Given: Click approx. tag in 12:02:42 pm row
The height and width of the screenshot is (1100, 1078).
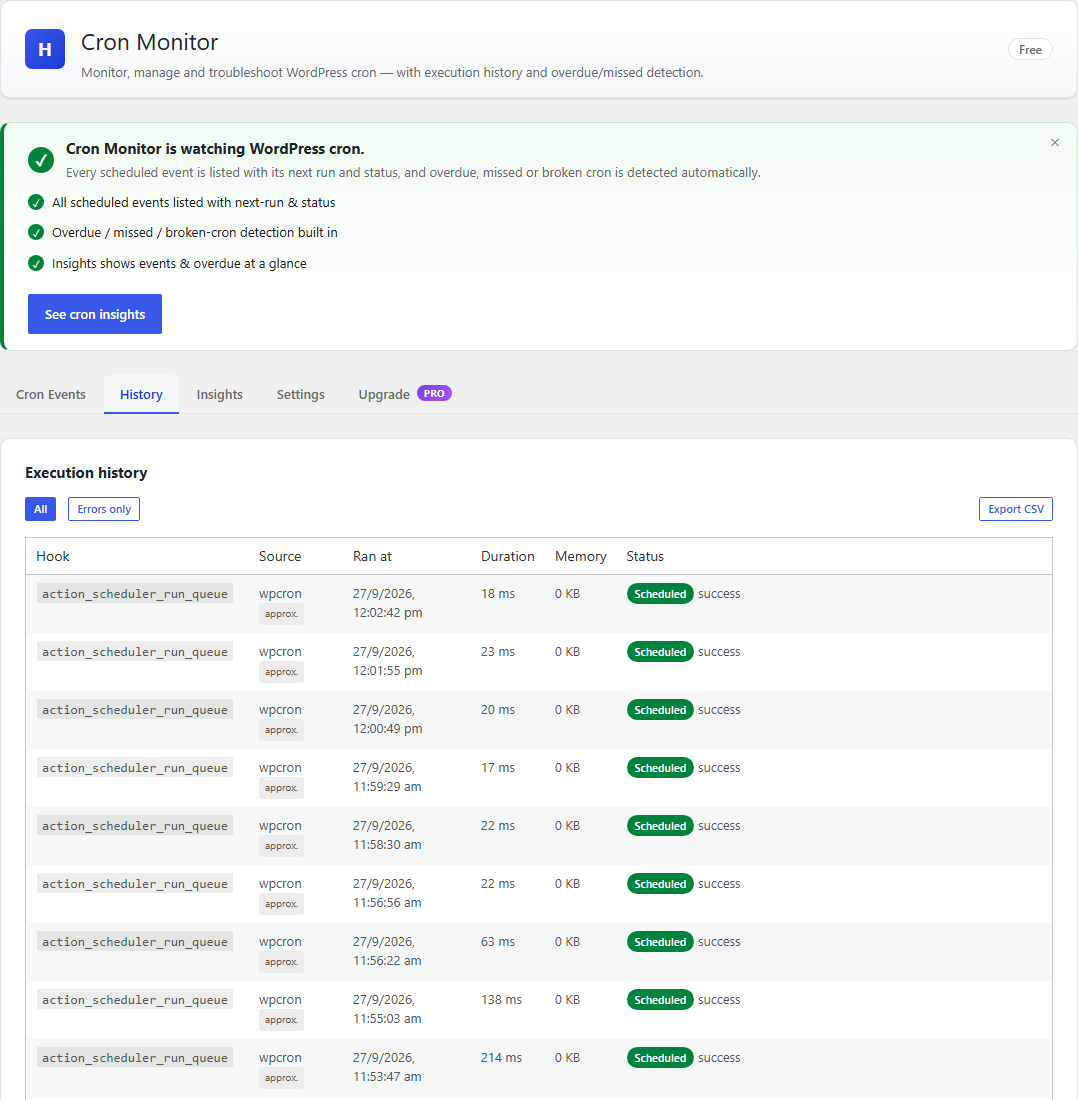Looking at the screenshot, I should pos(281,614).
